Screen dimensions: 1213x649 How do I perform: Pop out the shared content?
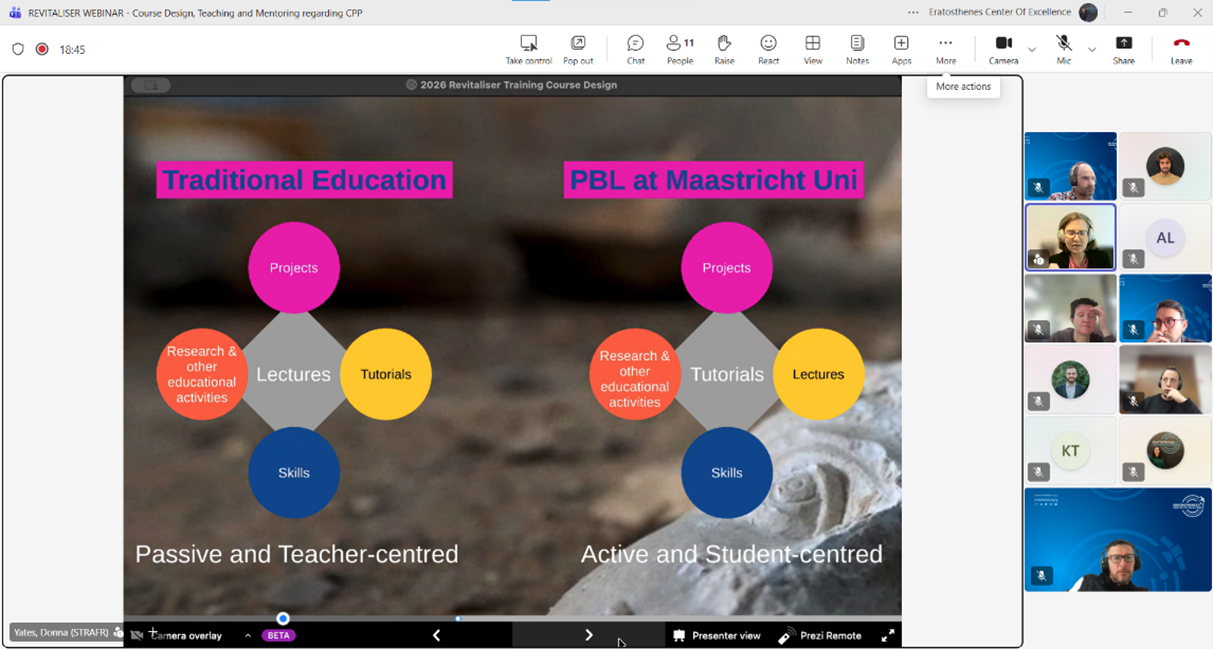(578, 49)
